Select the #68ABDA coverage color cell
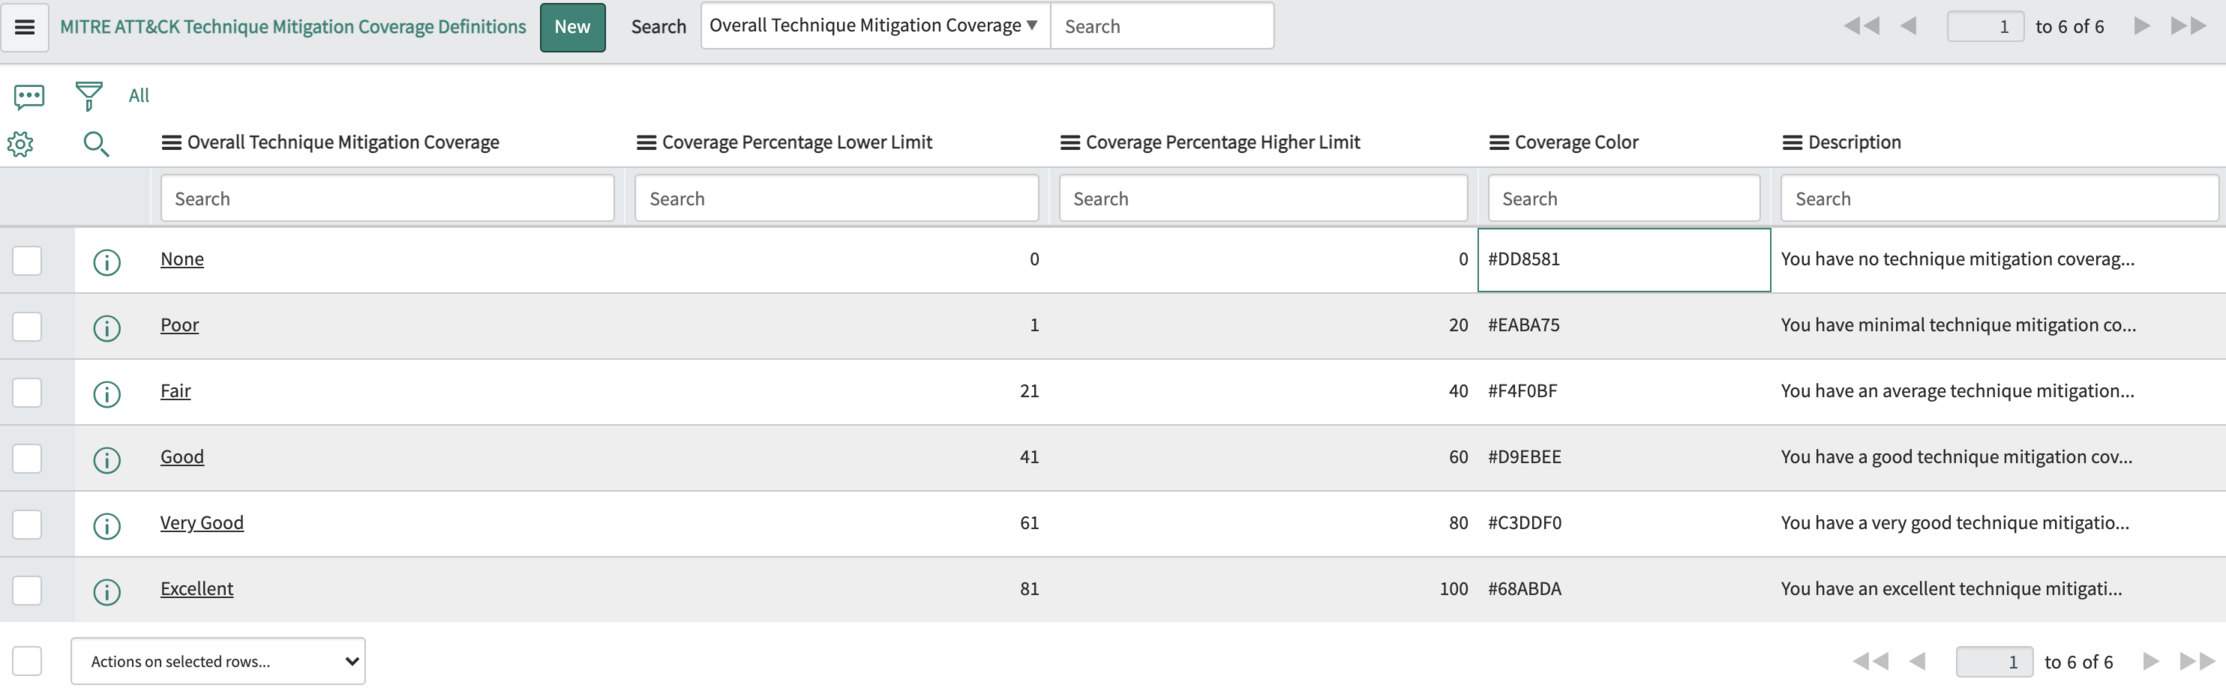The height and width of the screenshot is (688, 2226). pos(1624,590)
